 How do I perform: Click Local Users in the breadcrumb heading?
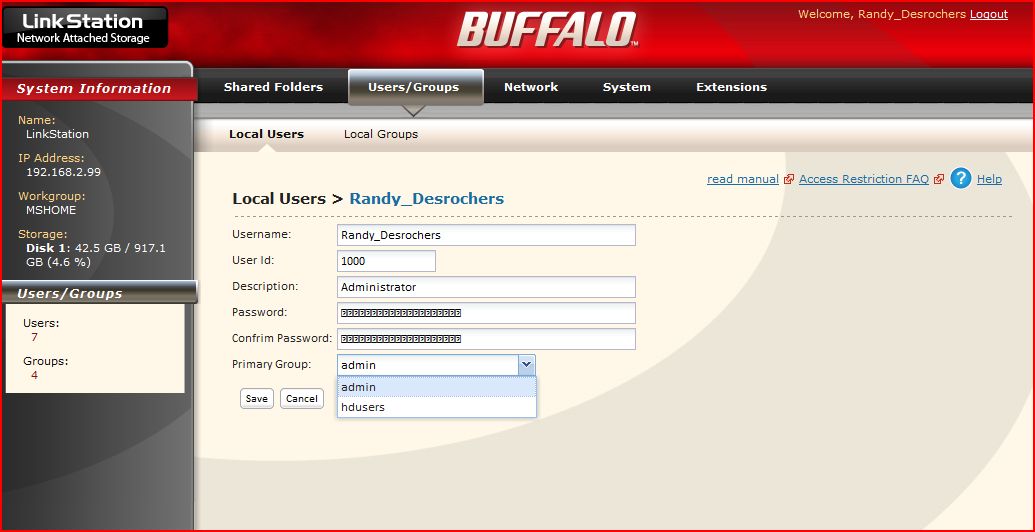tap(279, 199)
